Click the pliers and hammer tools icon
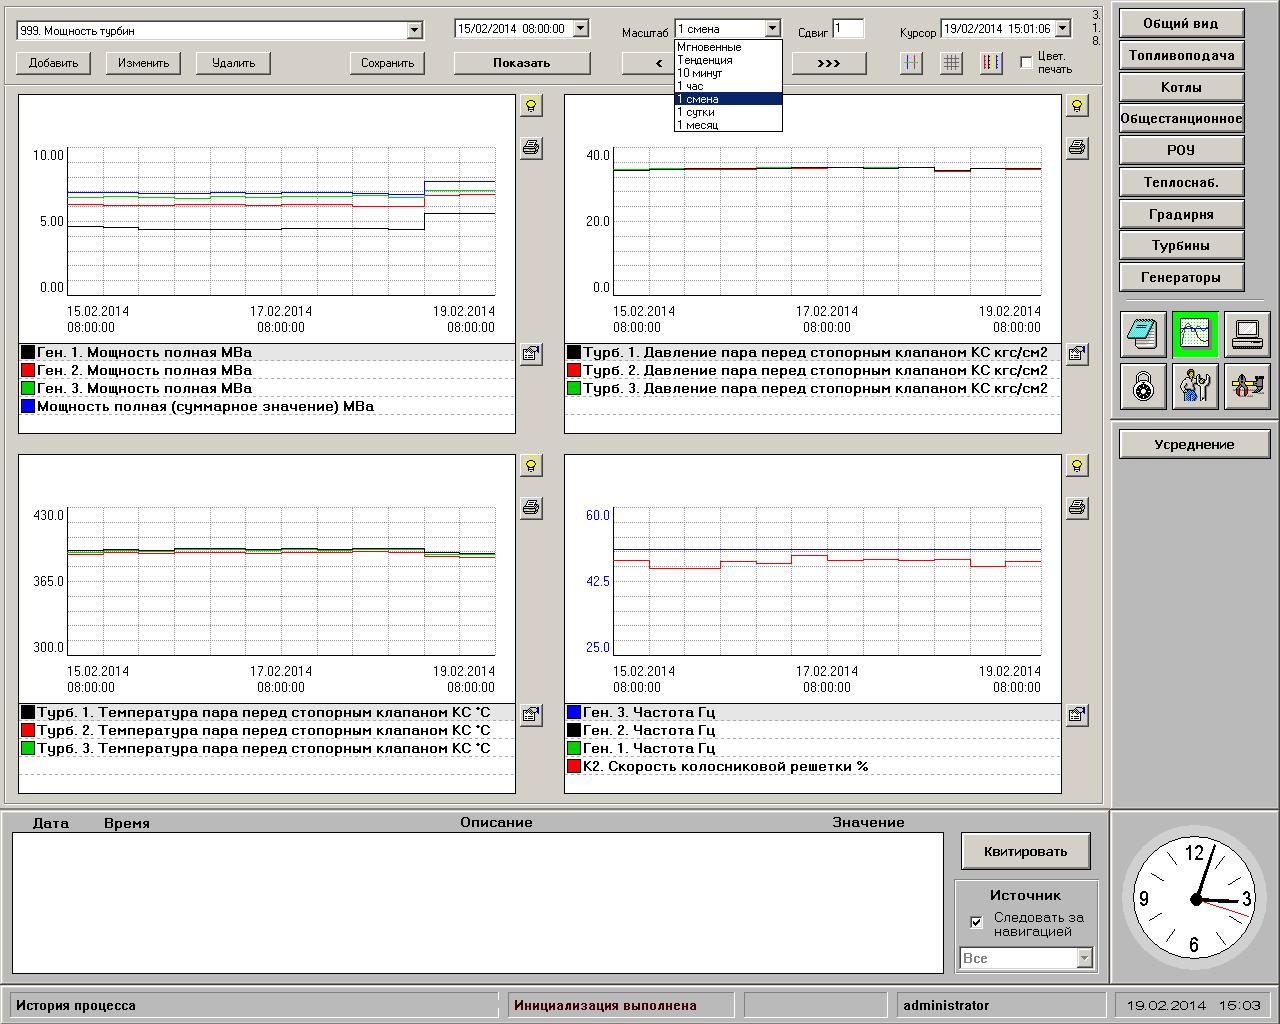This screenshot has height=1024, width=1280. tap(1246, 386)
